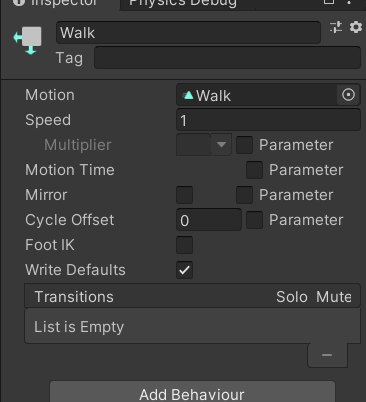
Task: Toggle the Write Defaults checkbox
Action: click(x=184, y=270)
